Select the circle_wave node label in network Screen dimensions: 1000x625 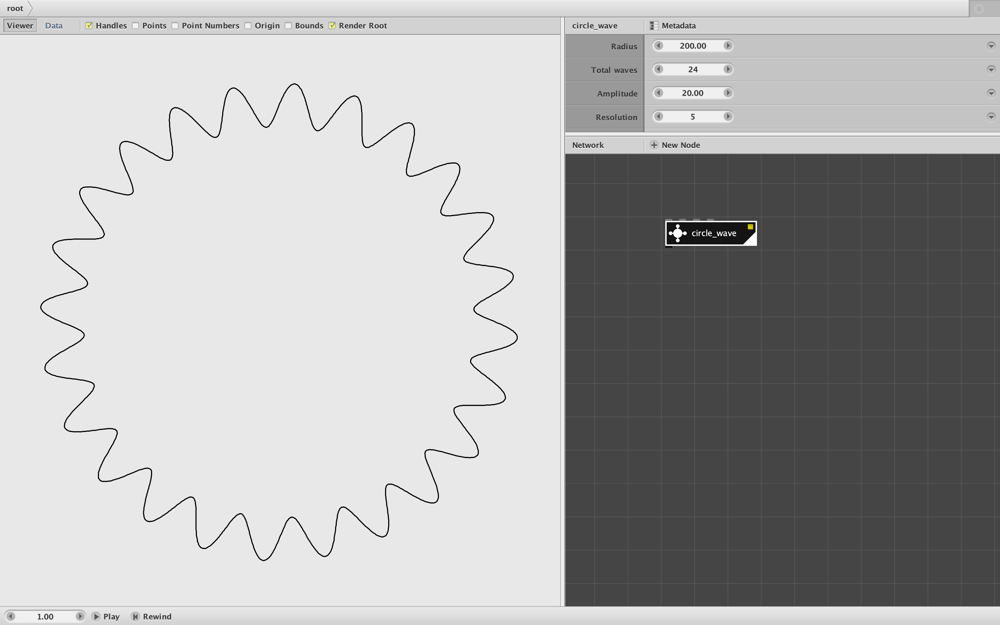pos(714,233)
